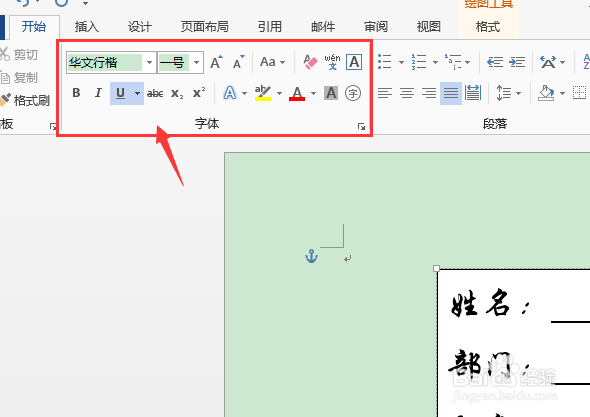Viewport: 590px width, 417px height.
Task: Open the 开始 ribbon tab
Action: pyautogui.click(x=34, y=27)
